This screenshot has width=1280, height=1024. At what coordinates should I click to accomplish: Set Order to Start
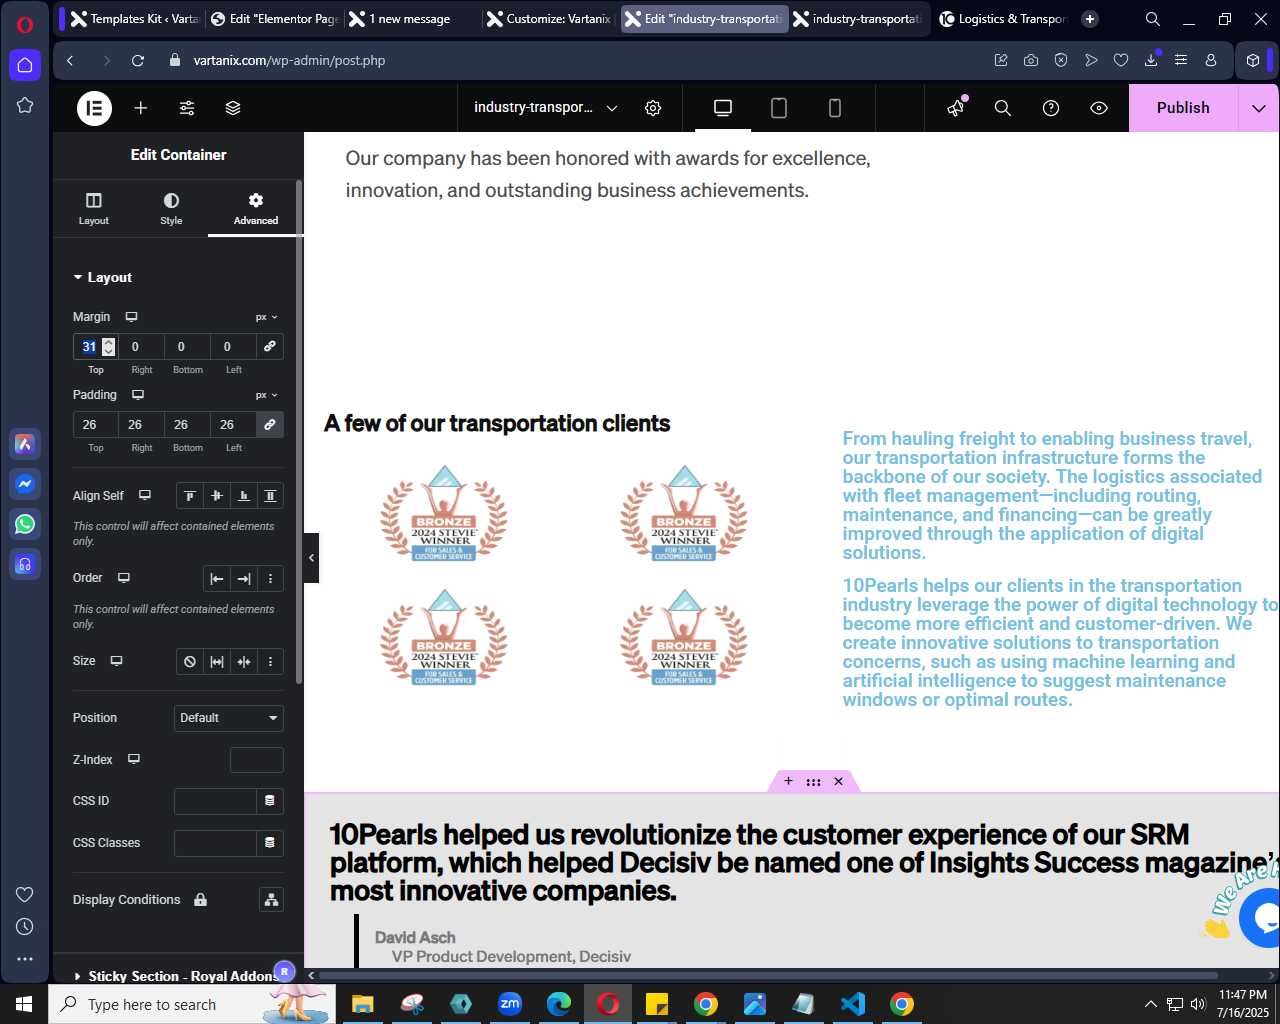click(216, 579)
